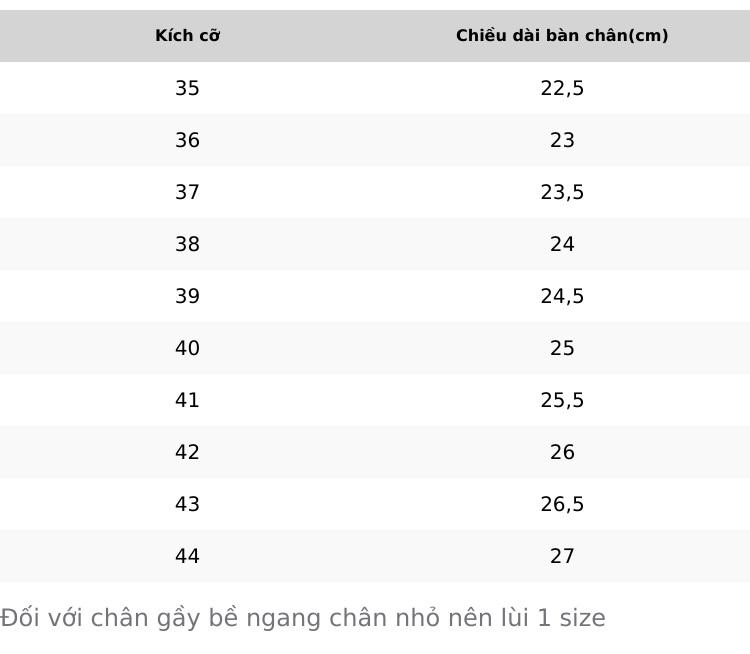Select size 36 cell
The height and width of the screenshot is (654, 750).
point(187,140)
